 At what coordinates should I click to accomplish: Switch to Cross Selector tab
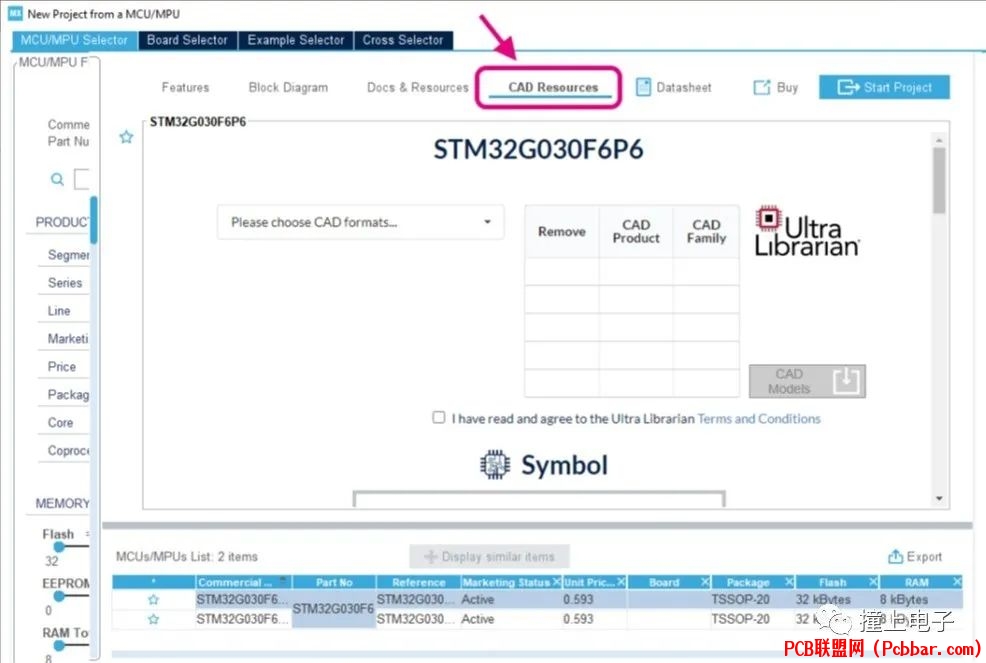[x=403, y=40]
